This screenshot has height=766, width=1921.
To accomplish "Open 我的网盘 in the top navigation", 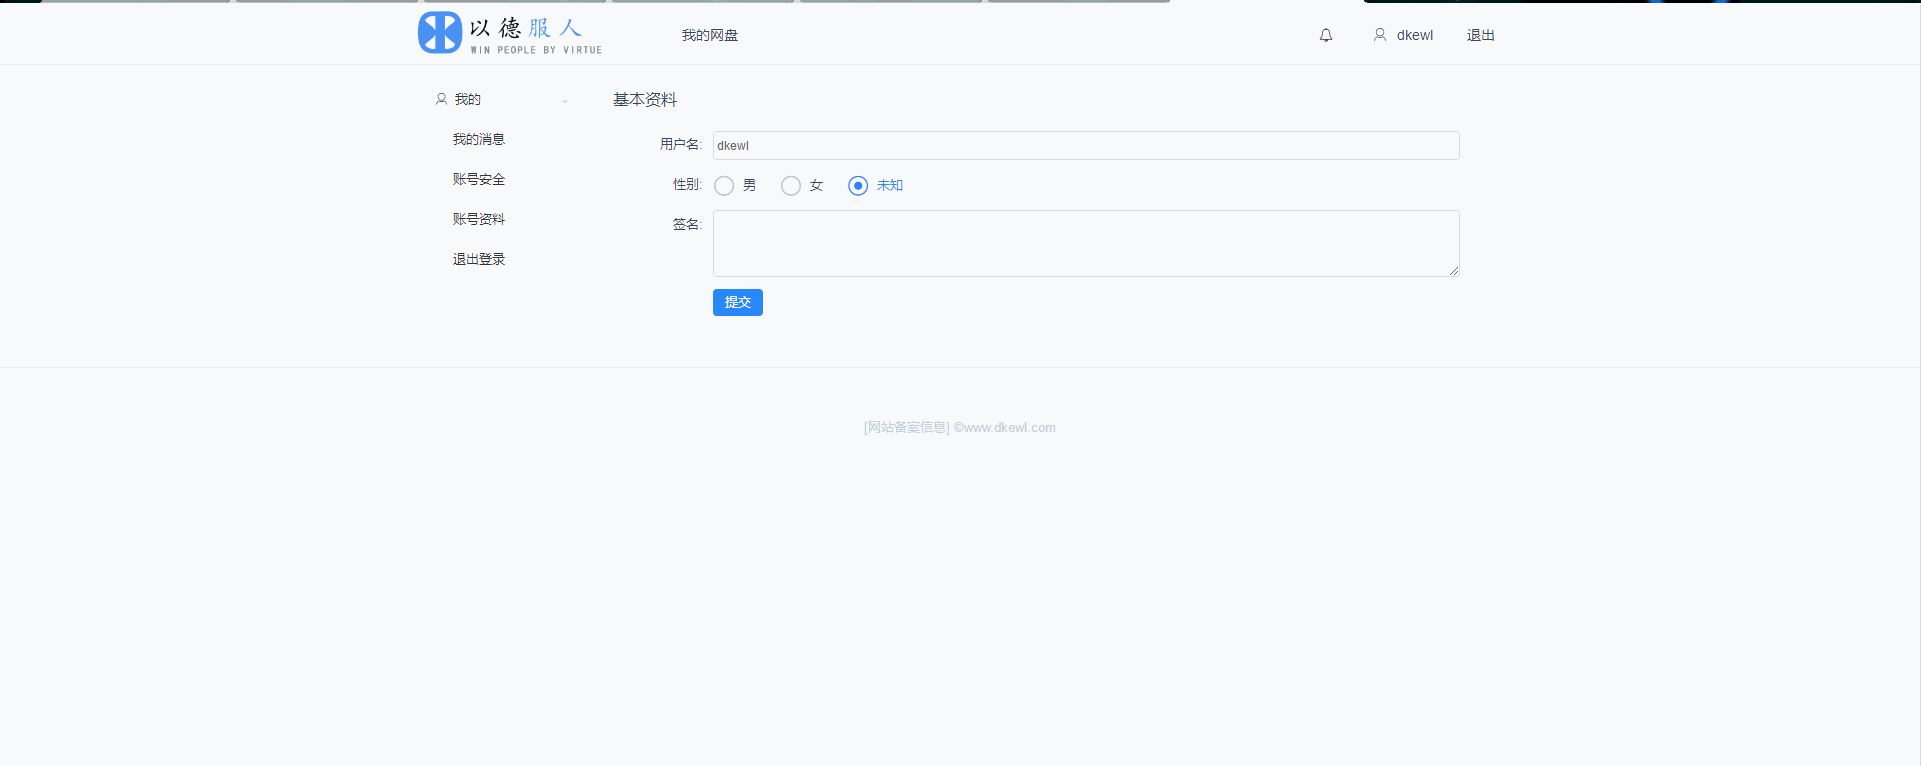I will (x=710, y=35).
